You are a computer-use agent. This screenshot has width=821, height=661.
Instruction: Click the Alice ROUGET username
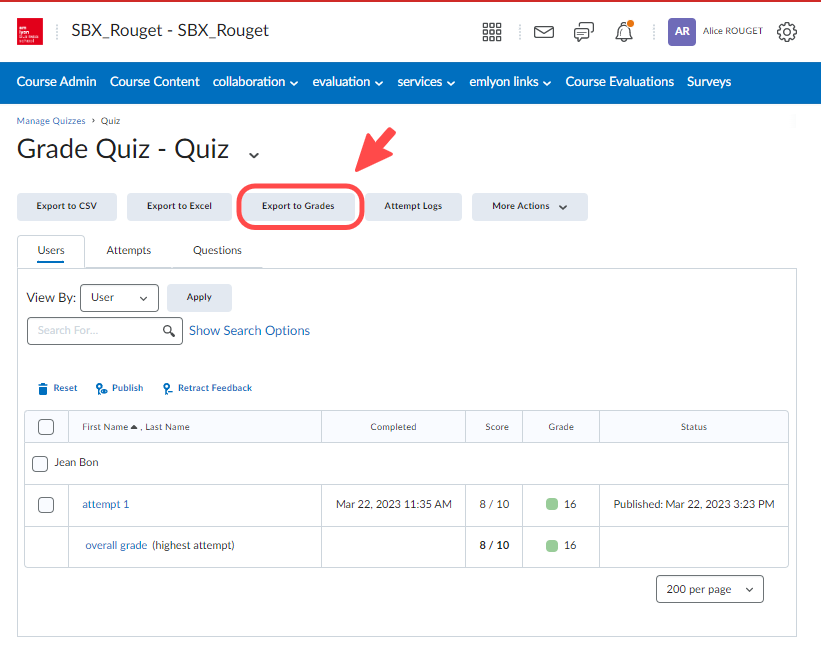733,31
